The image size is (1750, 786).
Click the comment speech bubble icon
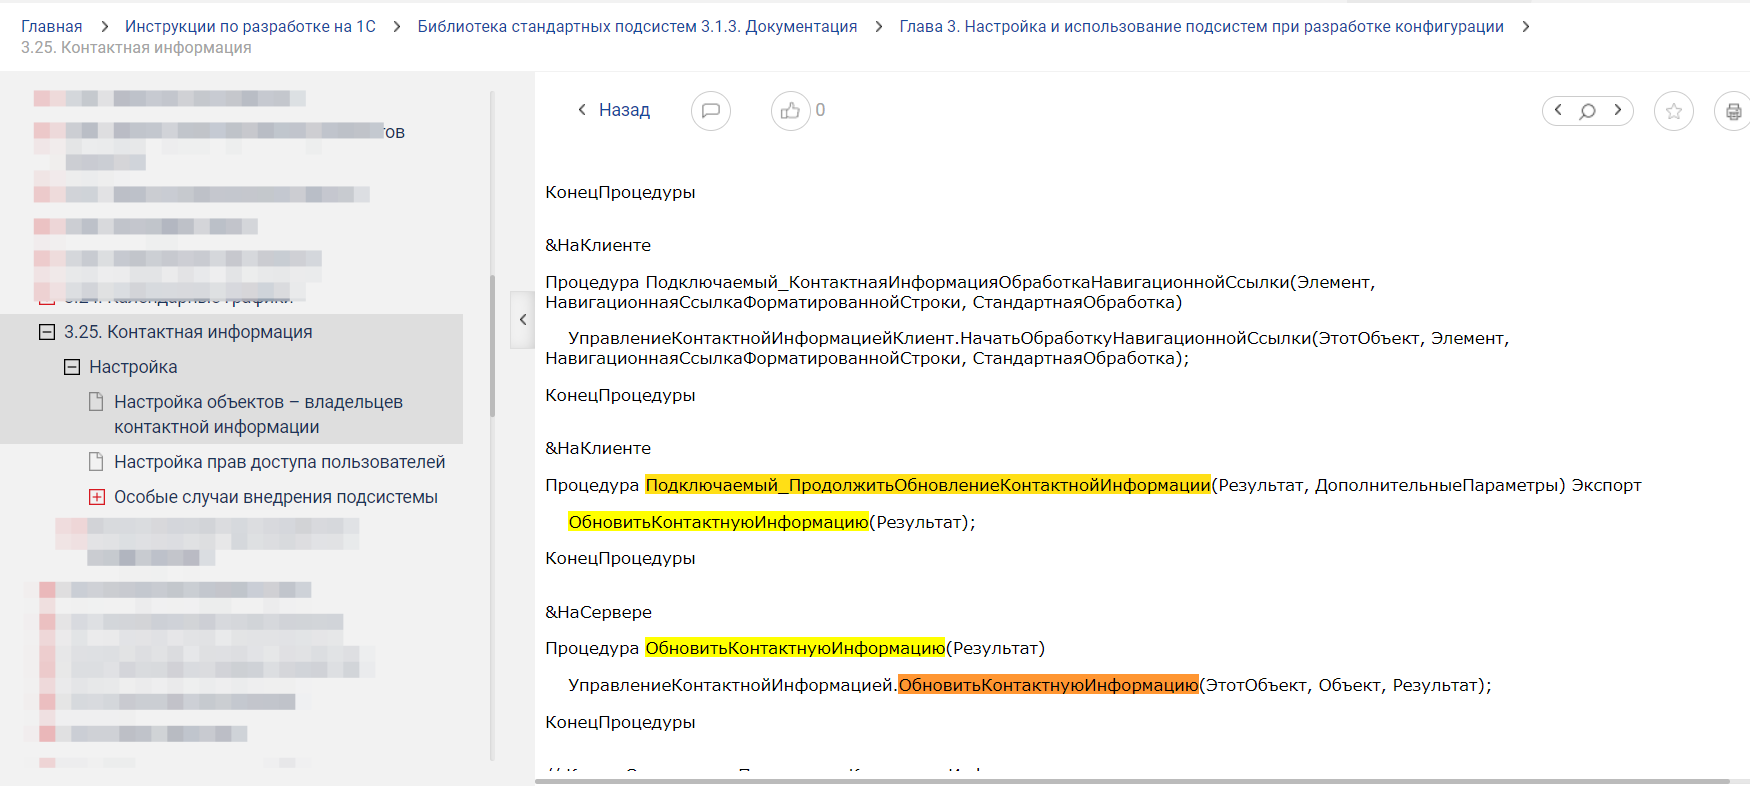[x=711, y=110]
